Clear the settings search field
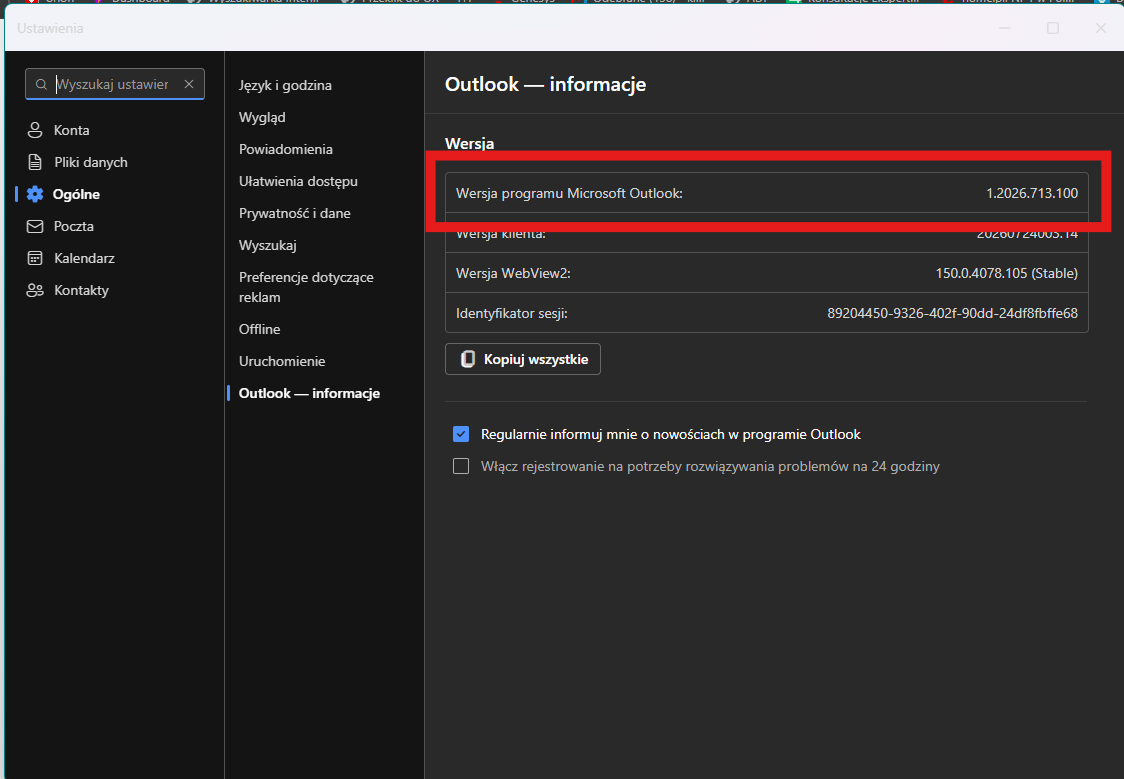 (189, 84)
